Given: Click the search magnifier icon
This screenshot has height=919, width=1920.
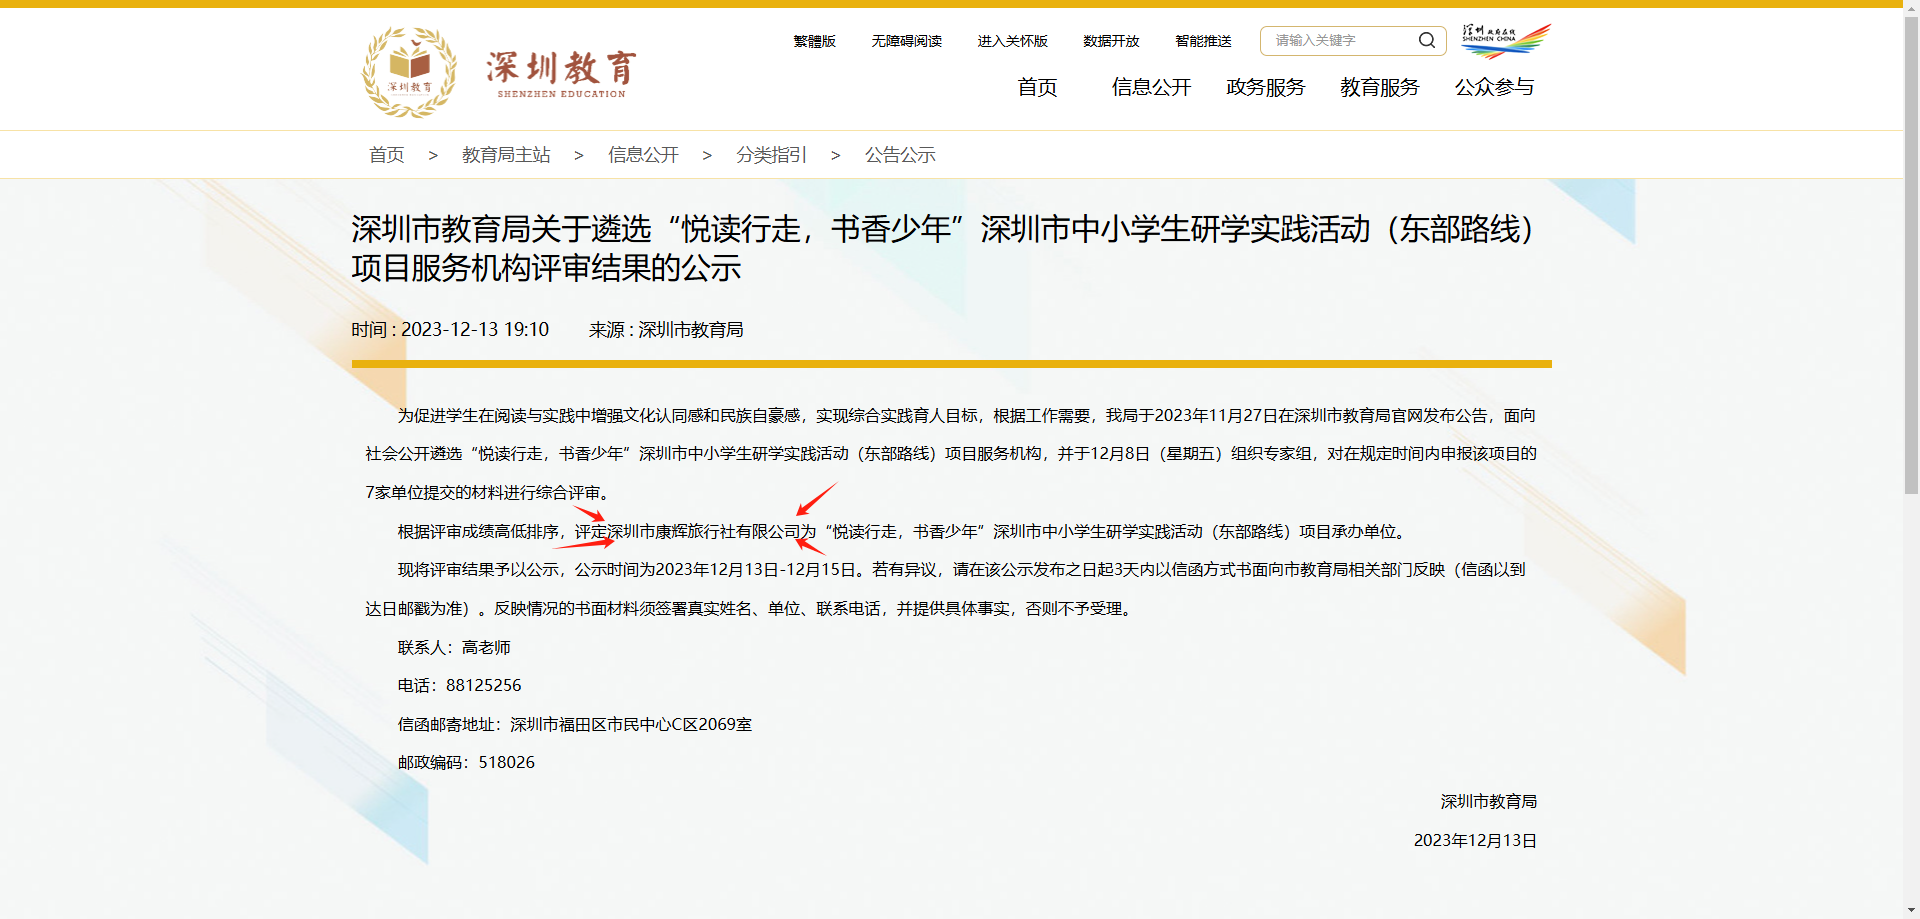Looking at the screenshot, I should point(1427,41).
